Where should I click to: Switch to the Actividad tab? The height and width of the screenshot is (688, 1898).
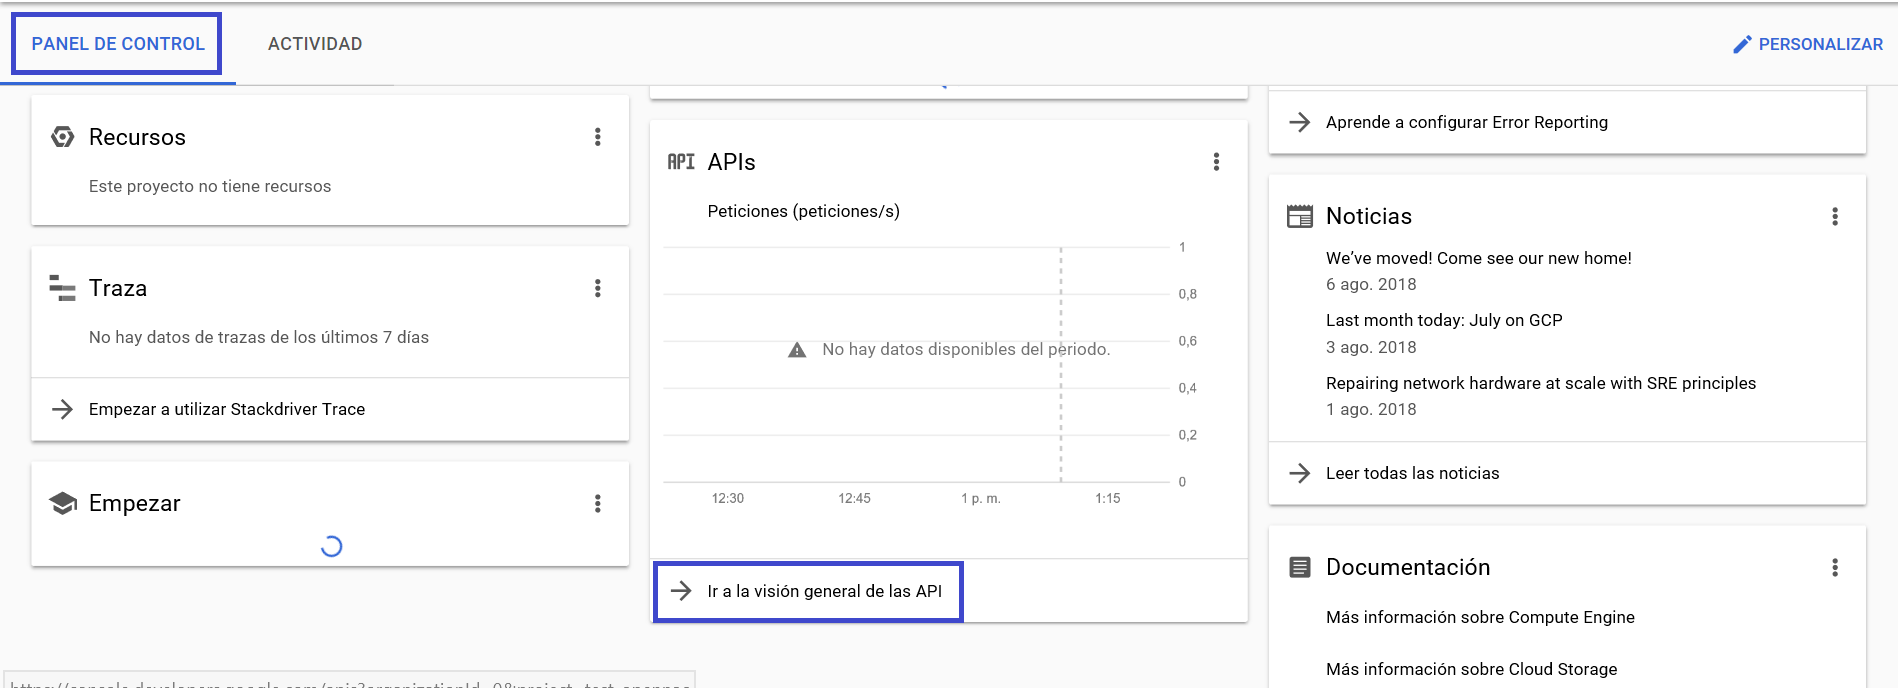point(315,44)
